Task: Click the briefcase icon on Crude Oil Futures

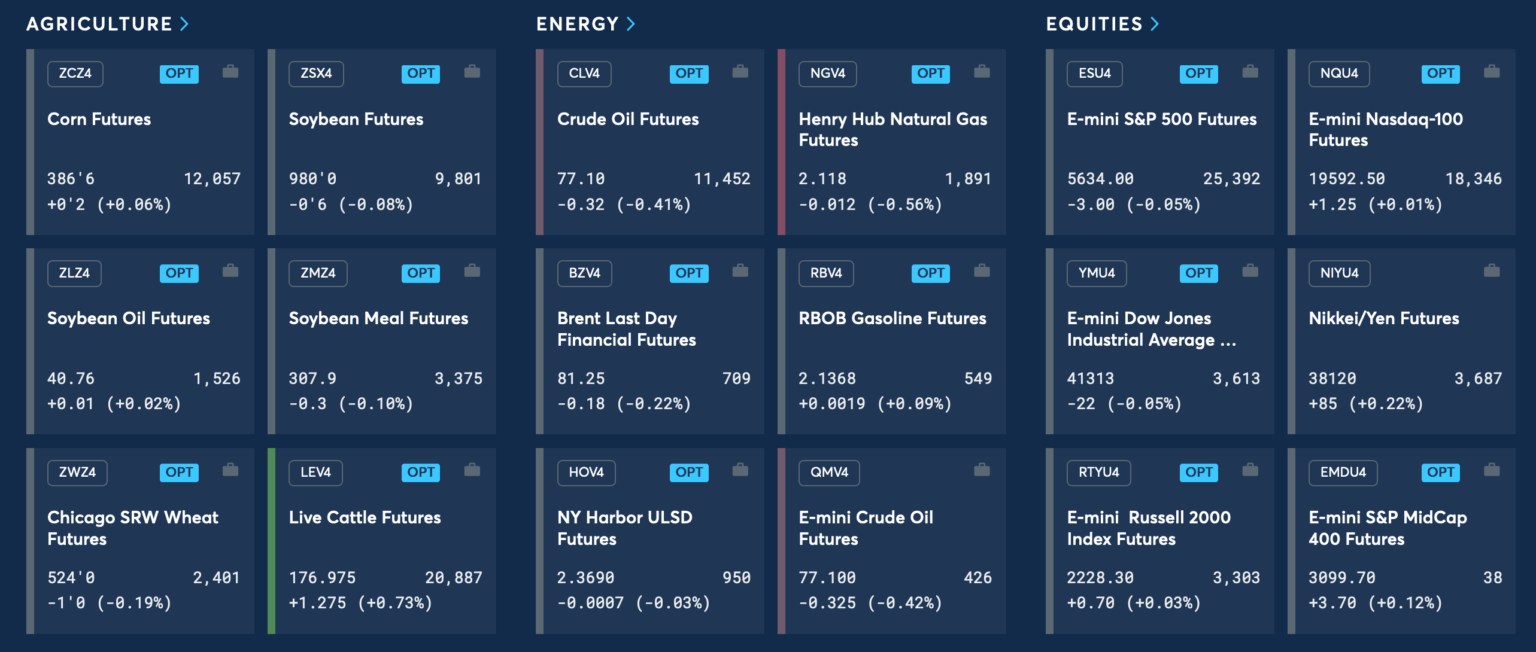Action: (x=740, y=73)
